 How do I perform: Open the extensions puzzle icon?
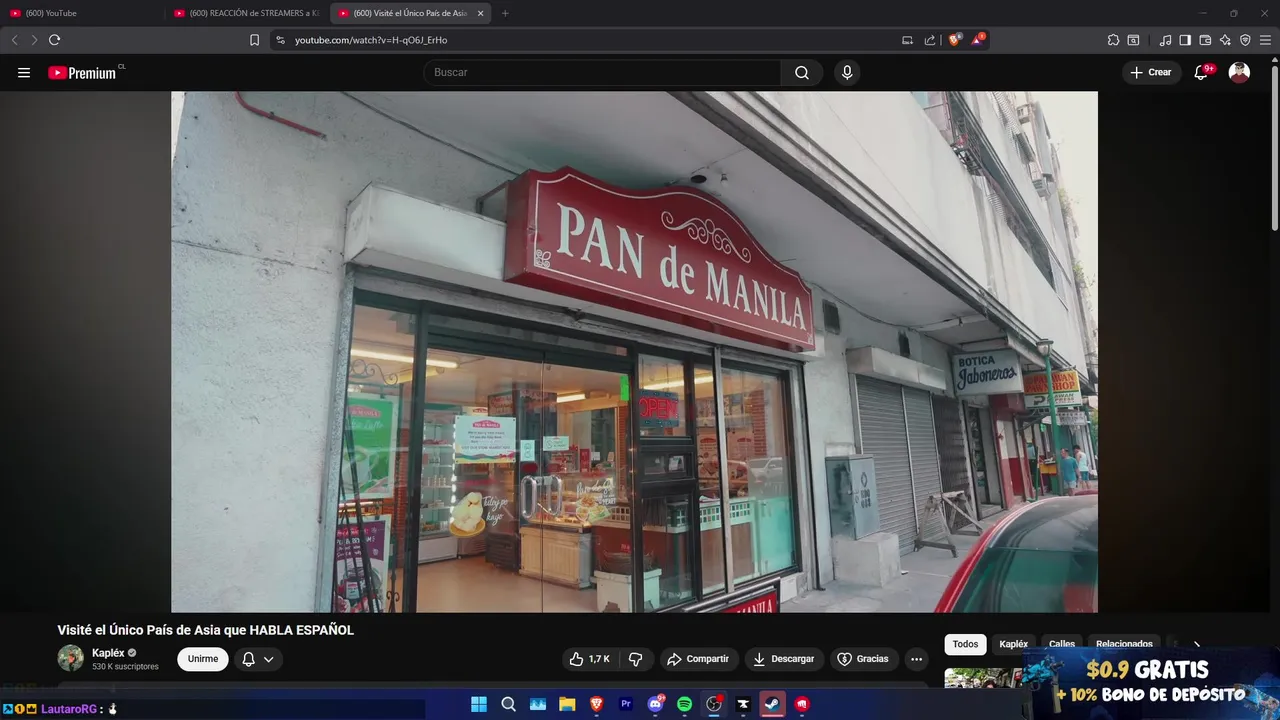click(x=1113, y=40)
